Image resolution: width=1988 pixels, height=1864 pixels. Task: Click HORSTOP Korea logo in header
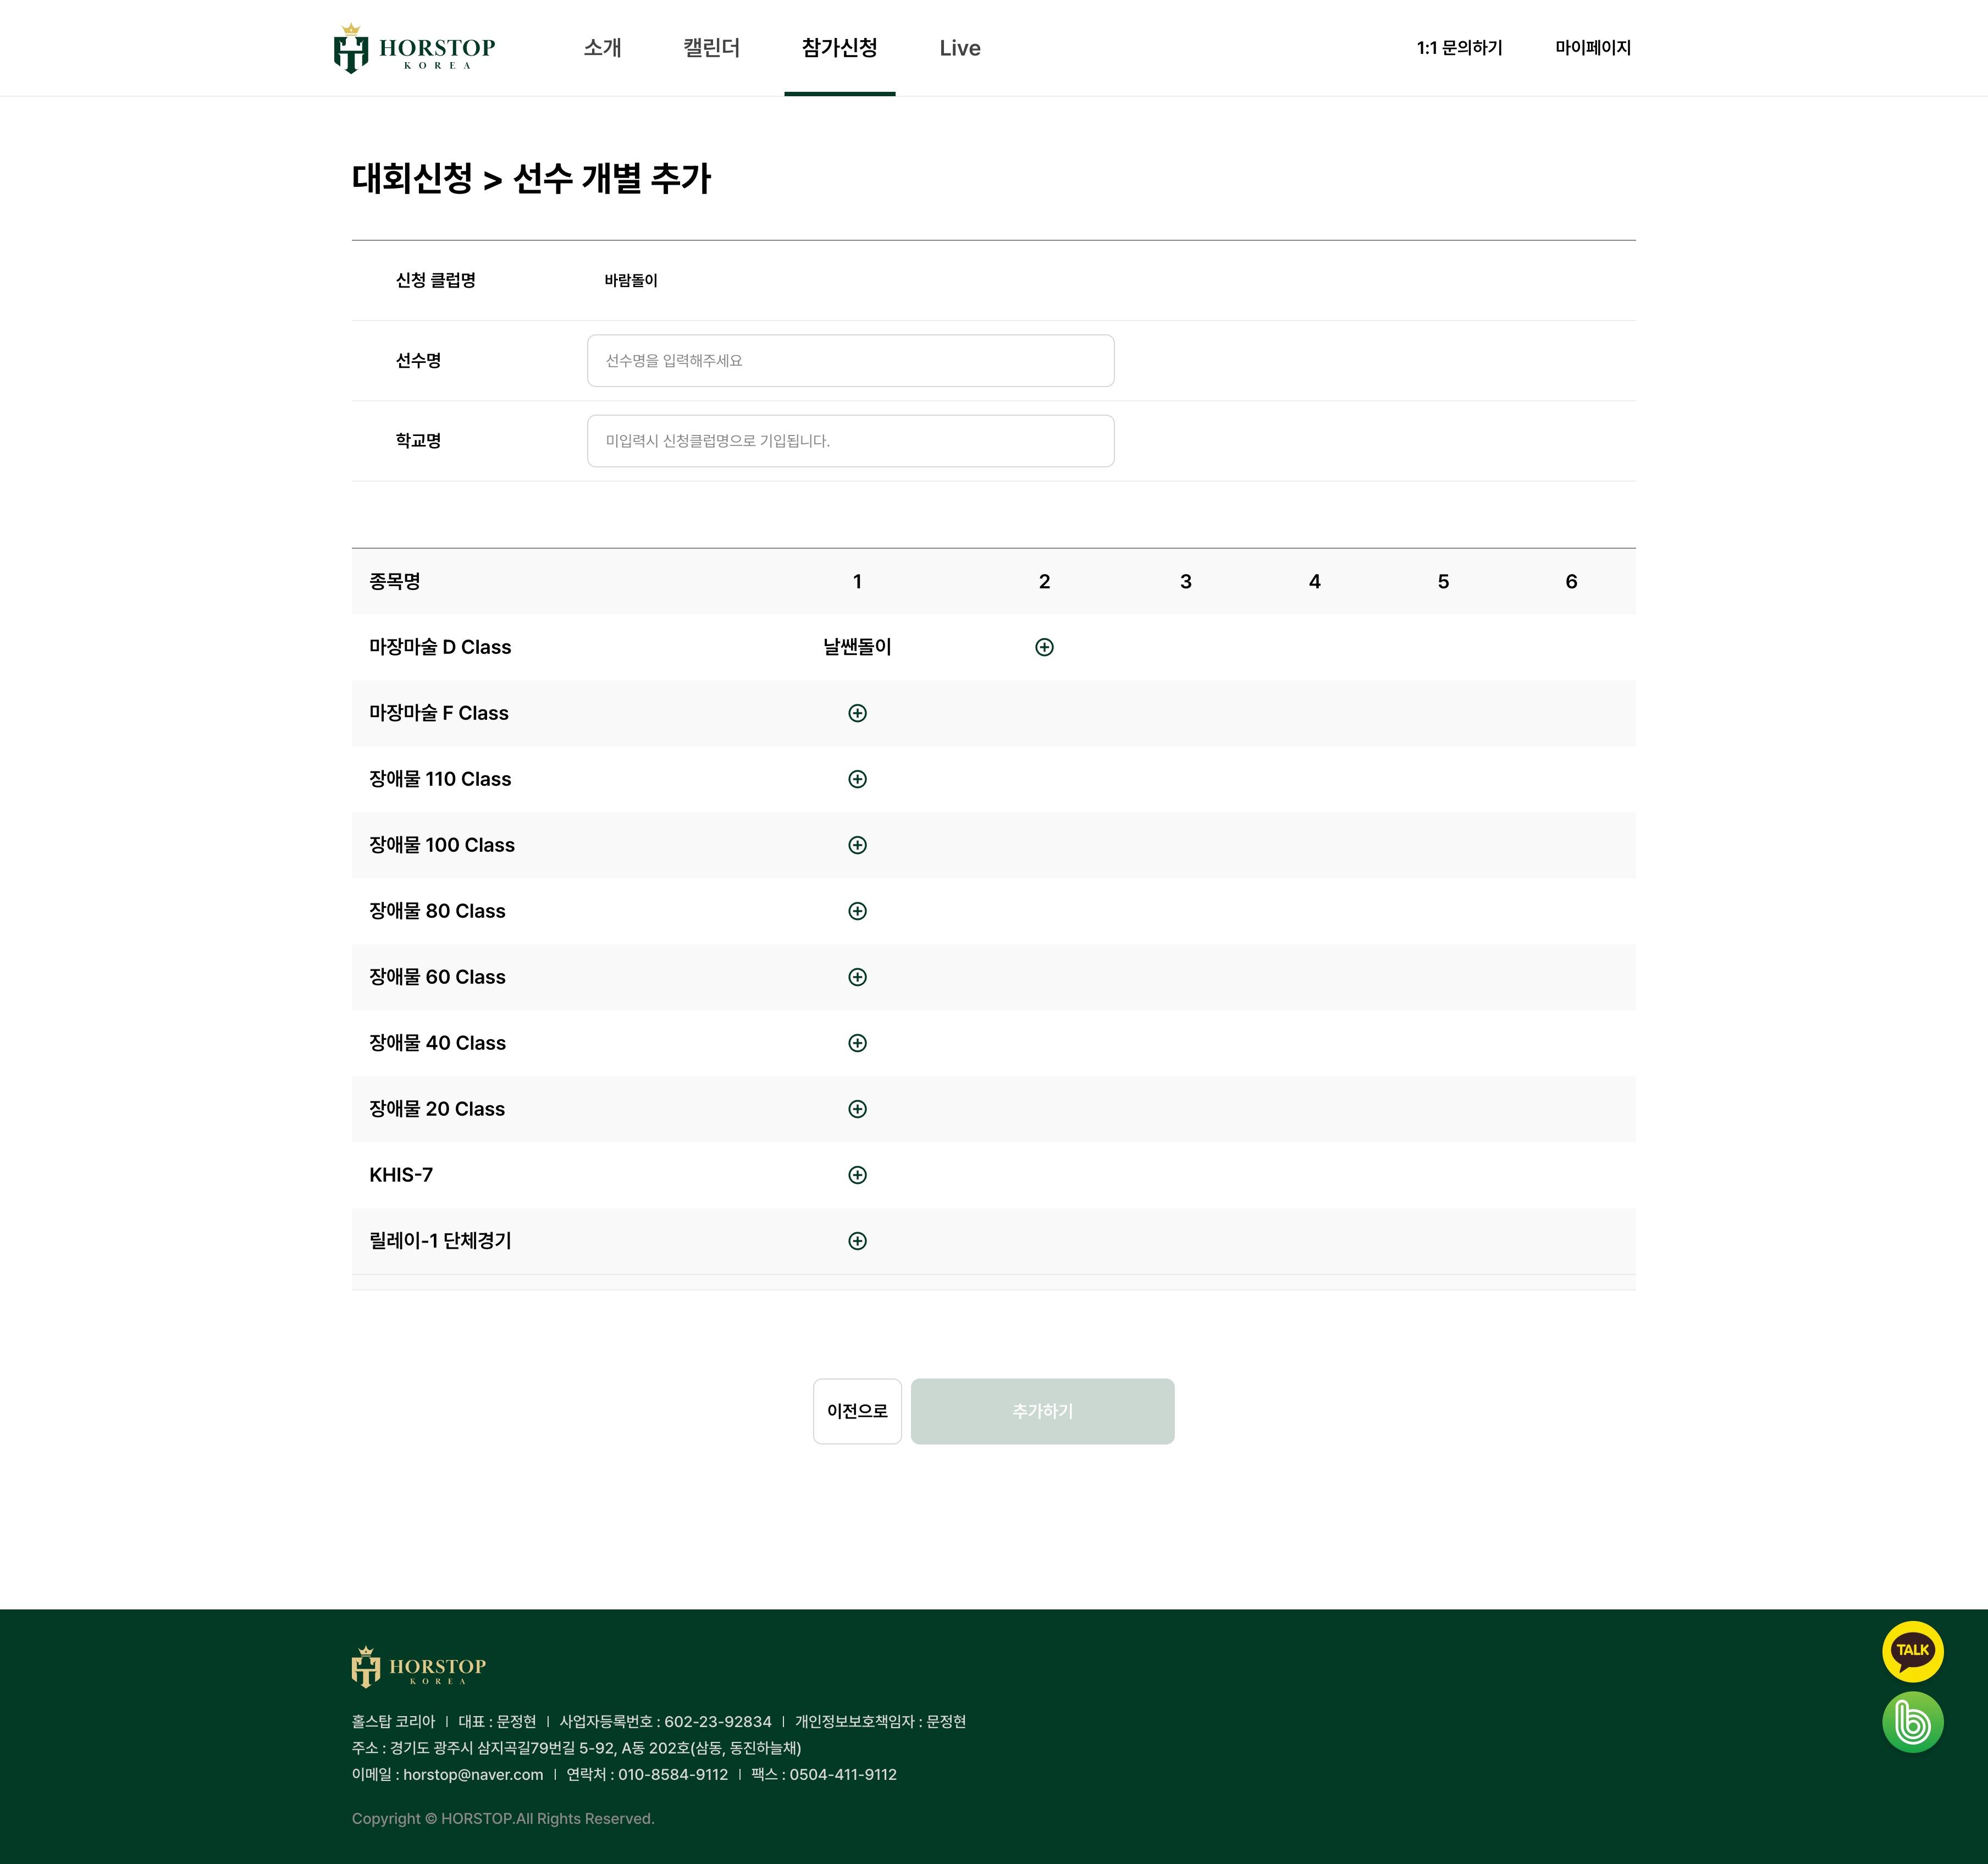[x=414, y=49]
